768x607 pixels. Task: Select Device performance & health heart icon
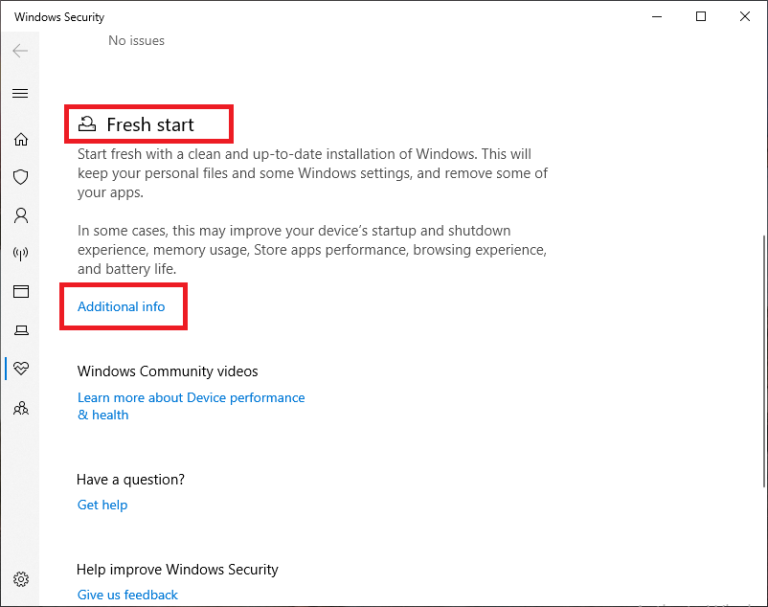pyautogui.click(x=20, y=369)
